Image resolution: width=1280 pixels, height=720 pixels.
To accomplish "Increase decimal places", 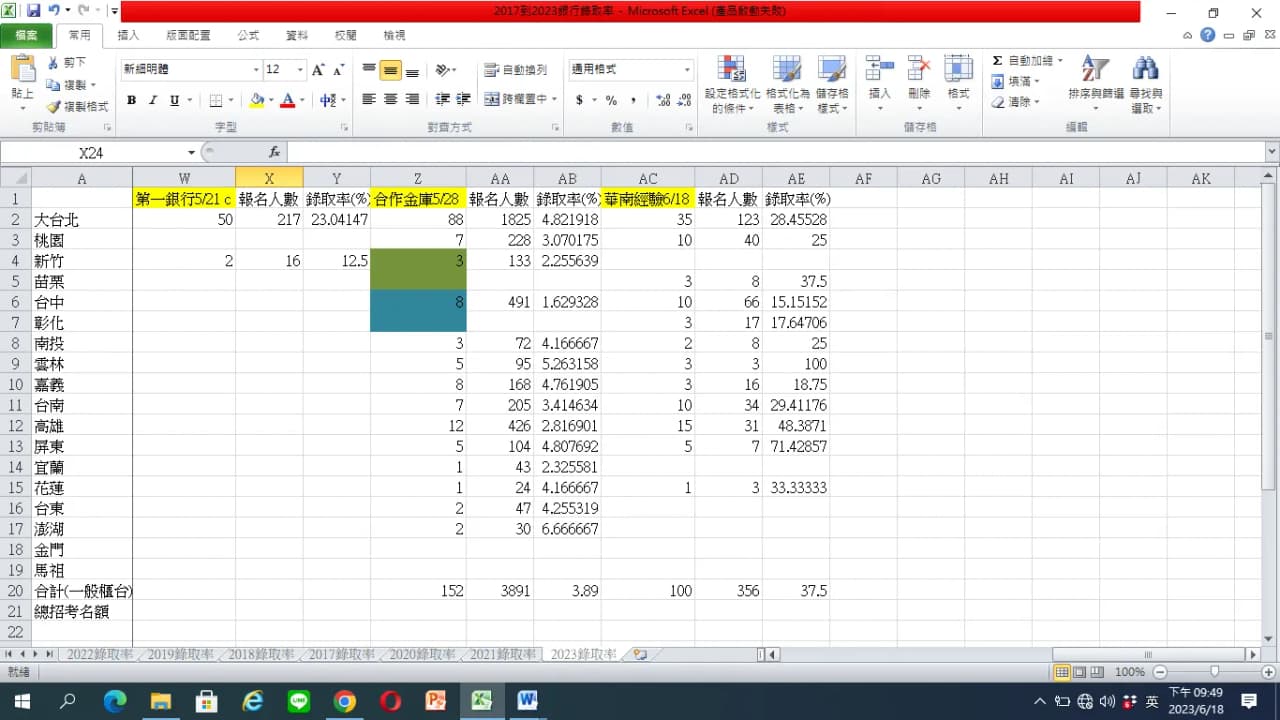I will [x=661, y=100].
